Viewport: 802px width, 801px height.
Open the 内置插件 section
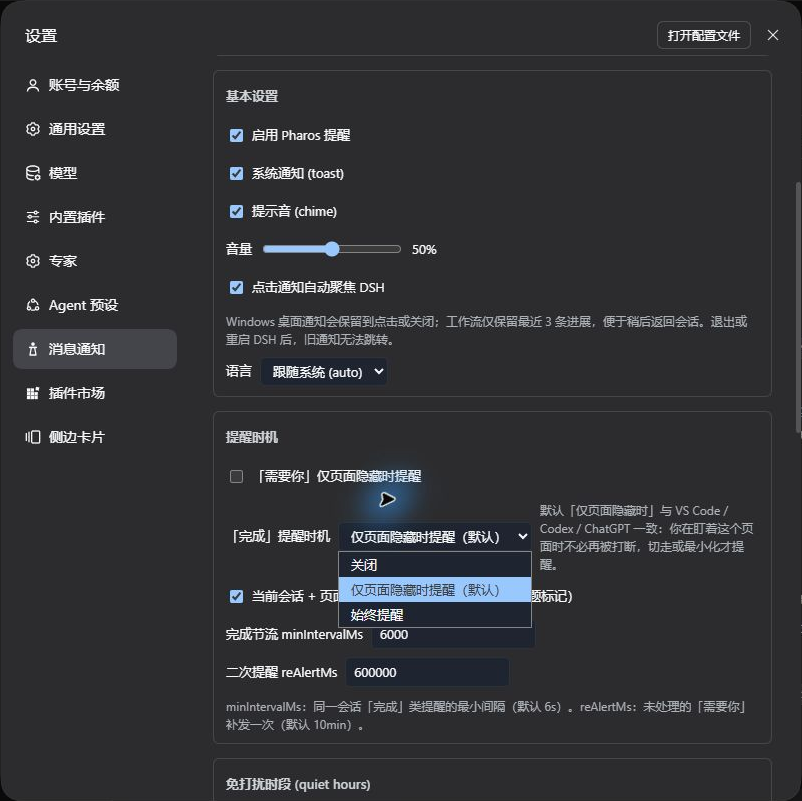95,217
